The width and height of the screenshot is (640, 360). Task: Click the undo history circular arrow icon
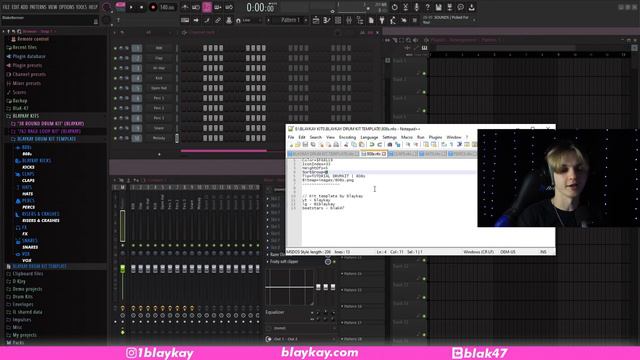click(394, 7)
